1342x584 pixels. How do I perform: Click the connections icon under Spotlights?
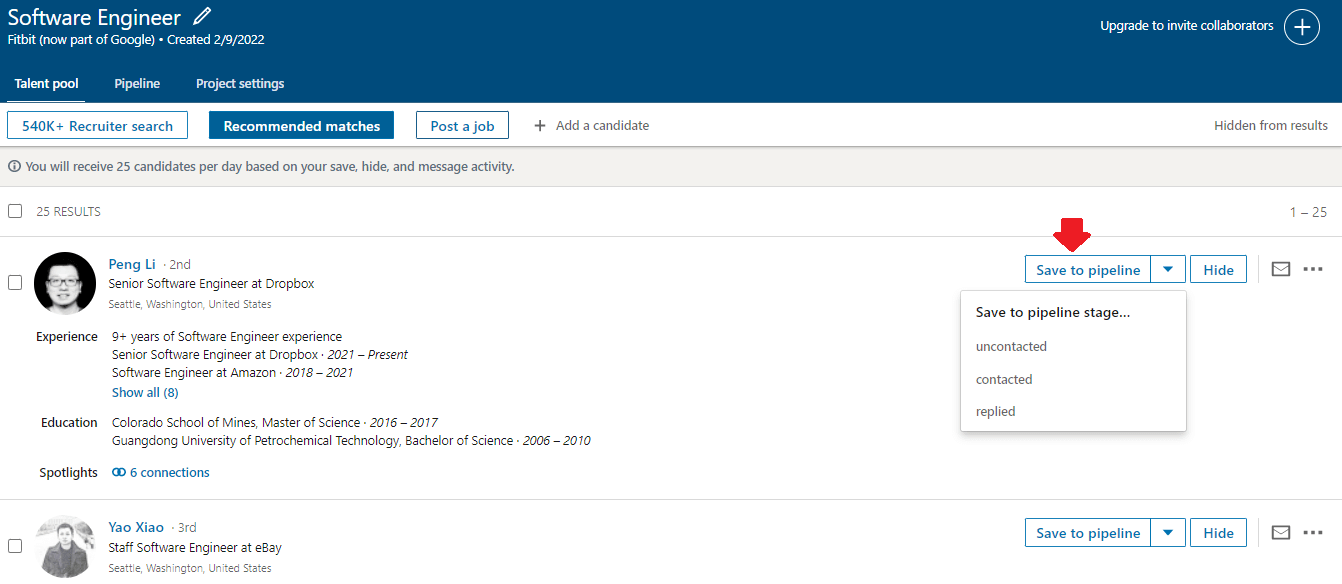(119, 473)
